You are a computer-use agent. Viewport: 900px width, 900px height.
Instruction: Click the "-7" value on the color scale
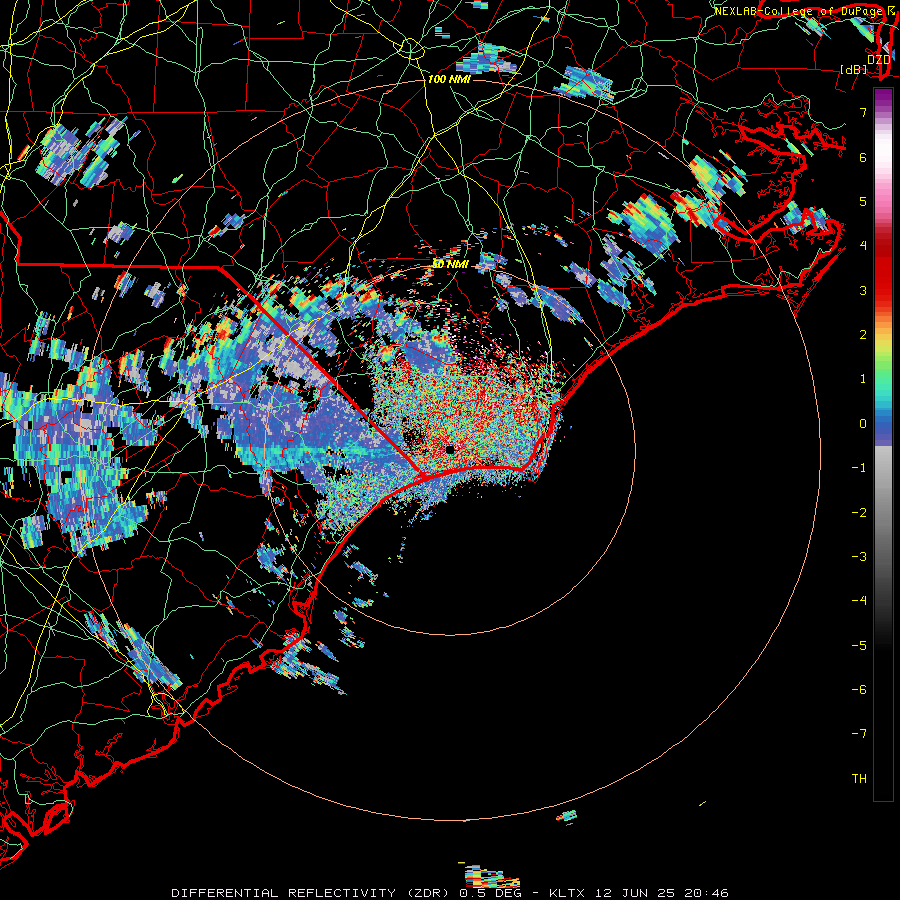click(x=859, y=734)
